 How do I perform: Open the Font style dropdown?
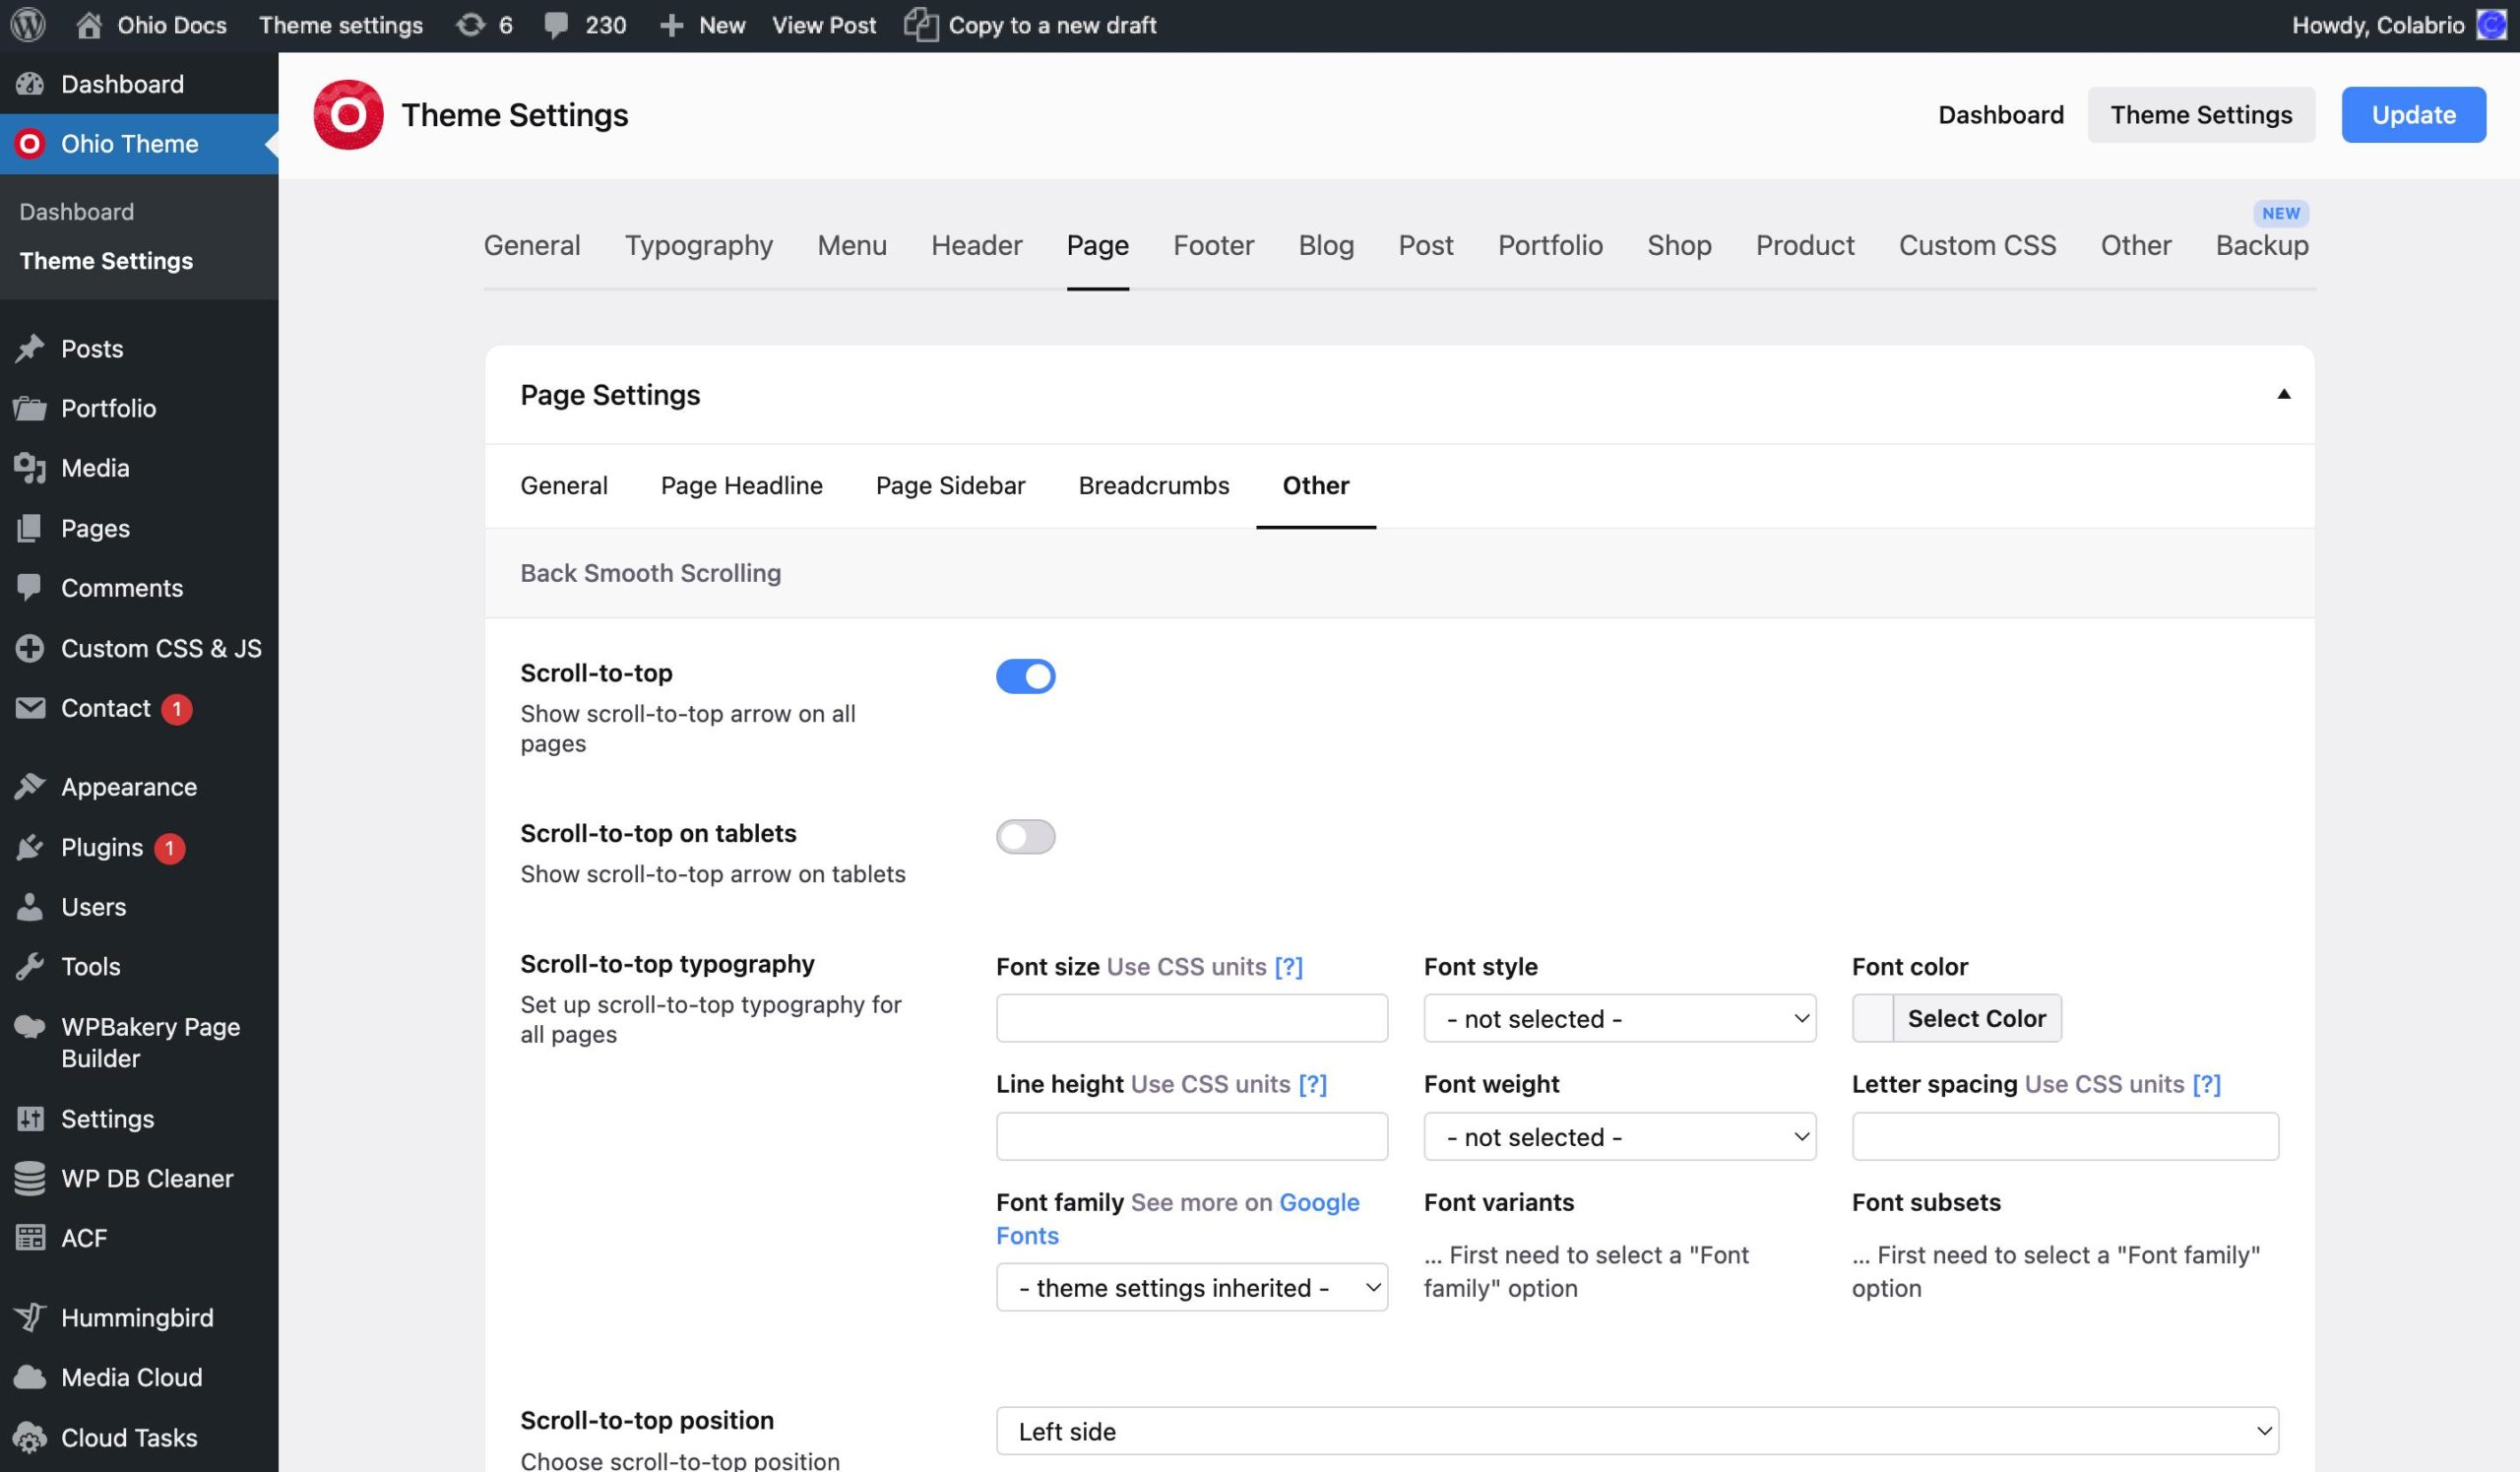click(x=1619, y=1018)
